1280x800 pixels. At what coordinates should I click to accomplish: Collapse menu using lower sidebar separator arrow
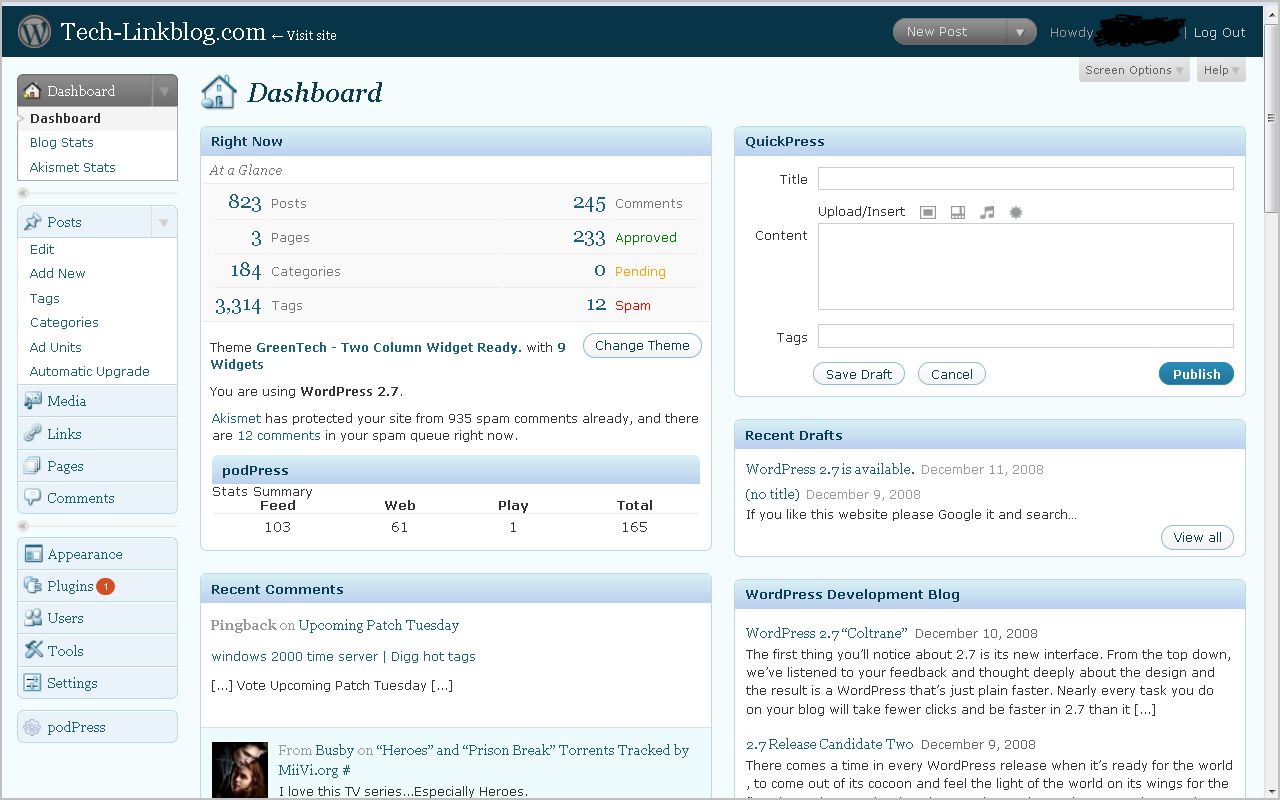click(24, 525)
